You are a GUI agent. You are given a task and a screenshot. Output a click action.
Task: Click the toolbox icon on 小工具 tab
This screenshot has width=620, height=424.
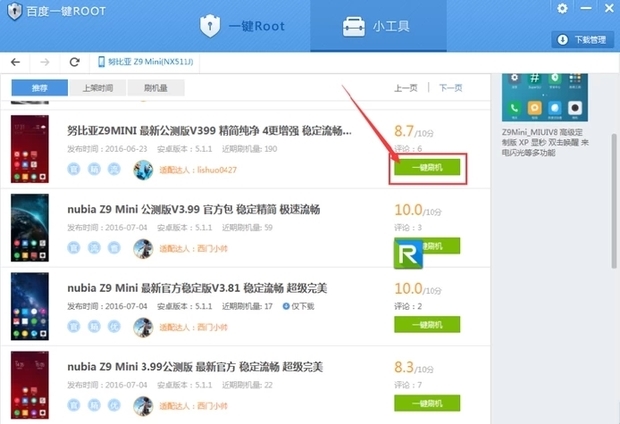point(353,26)
